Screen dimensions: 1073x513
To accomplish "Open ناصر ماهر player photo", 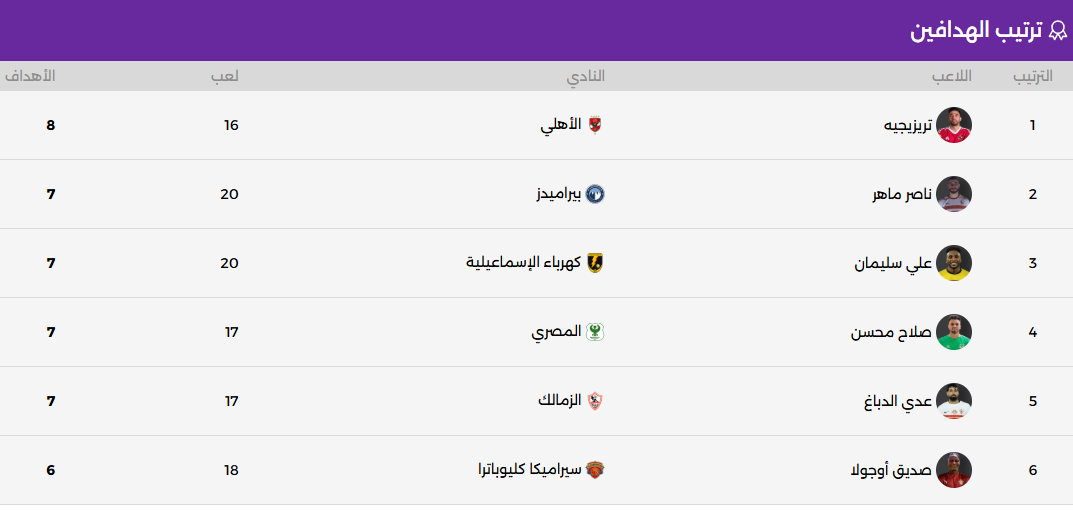I will (954, 194).
